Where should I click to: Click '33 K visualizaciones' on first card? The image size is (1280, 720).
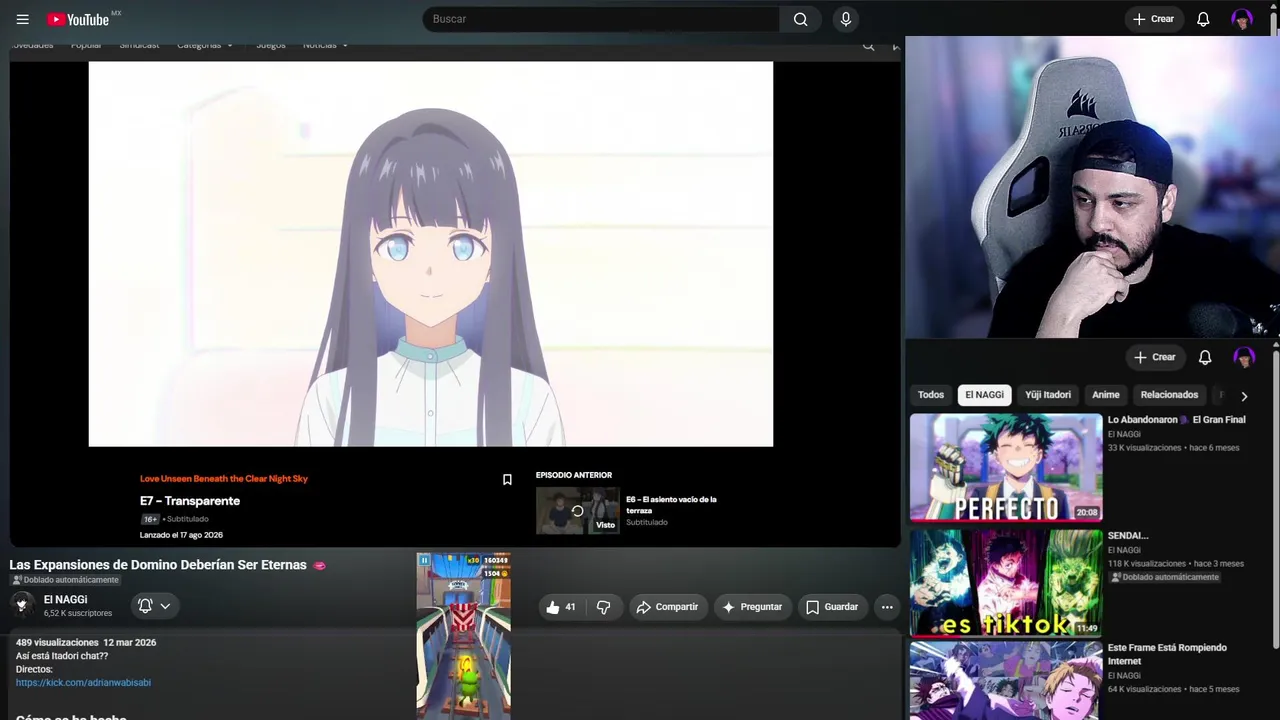(1145, 448)
